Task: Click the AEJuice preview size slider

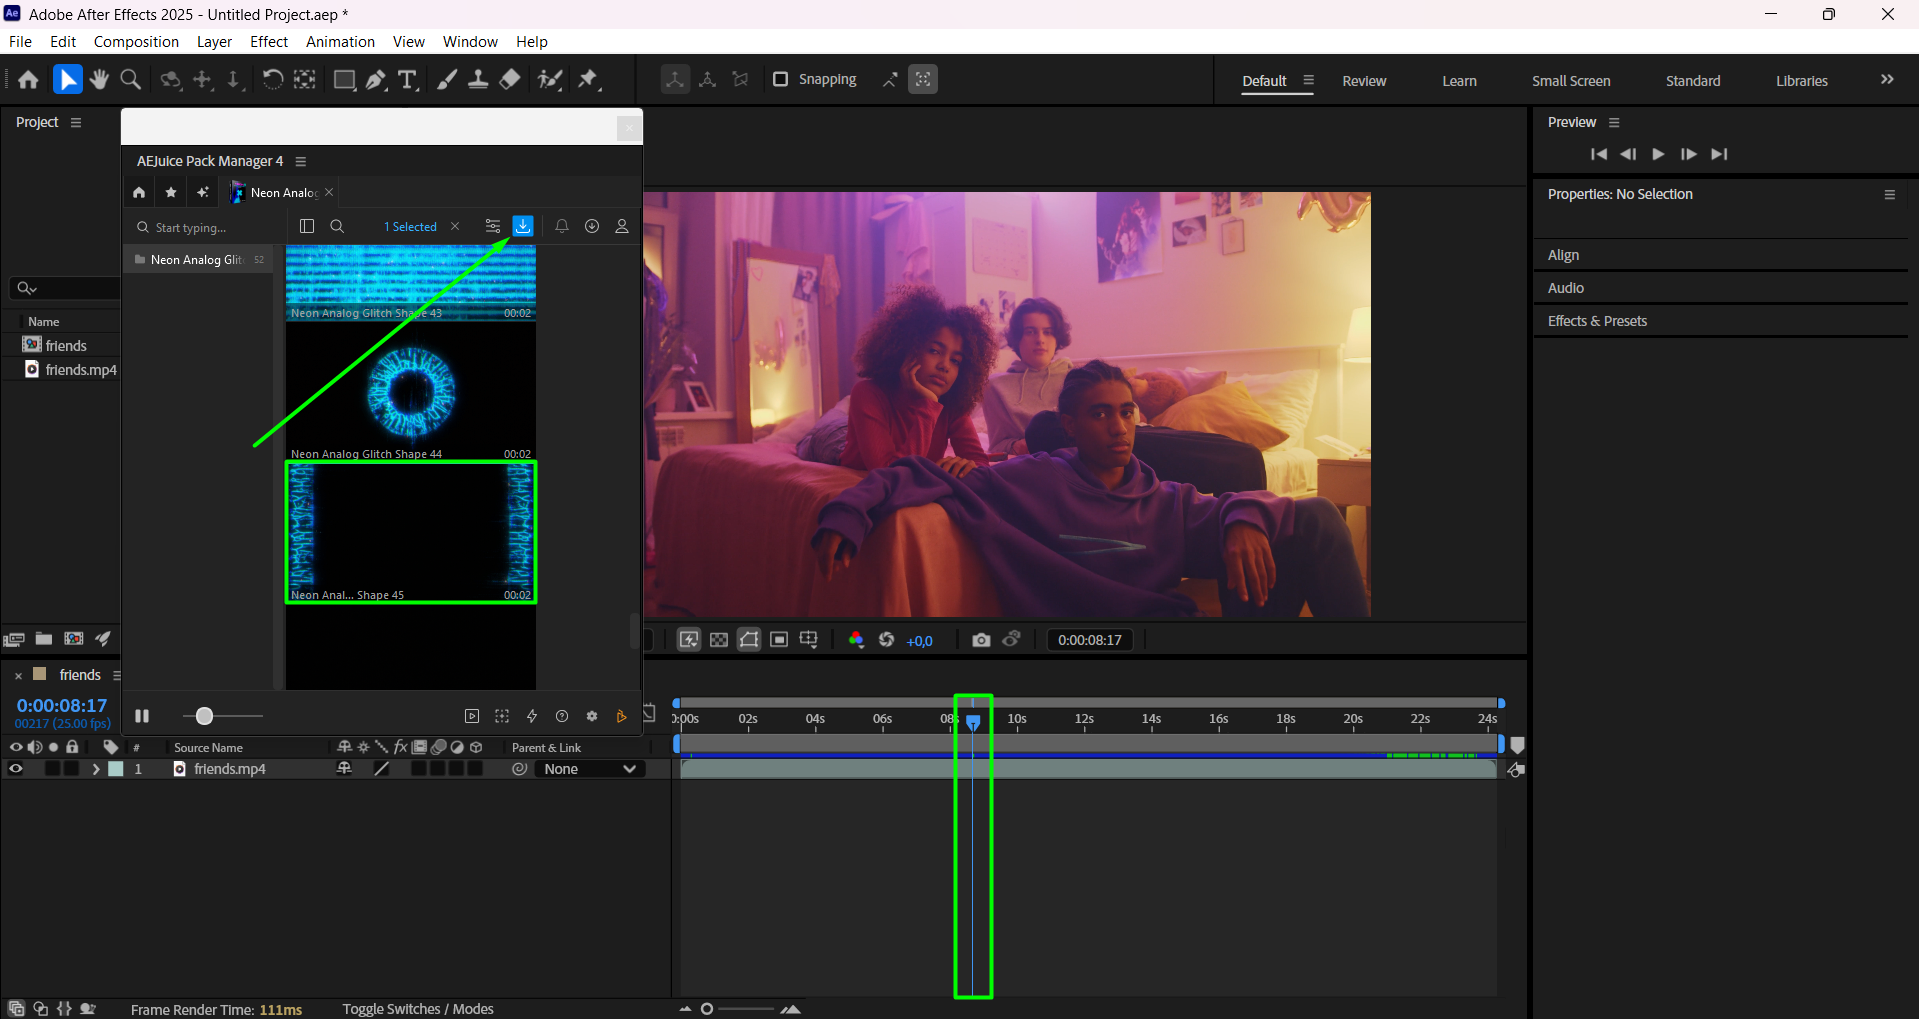Action: click(x=205, y=716)
